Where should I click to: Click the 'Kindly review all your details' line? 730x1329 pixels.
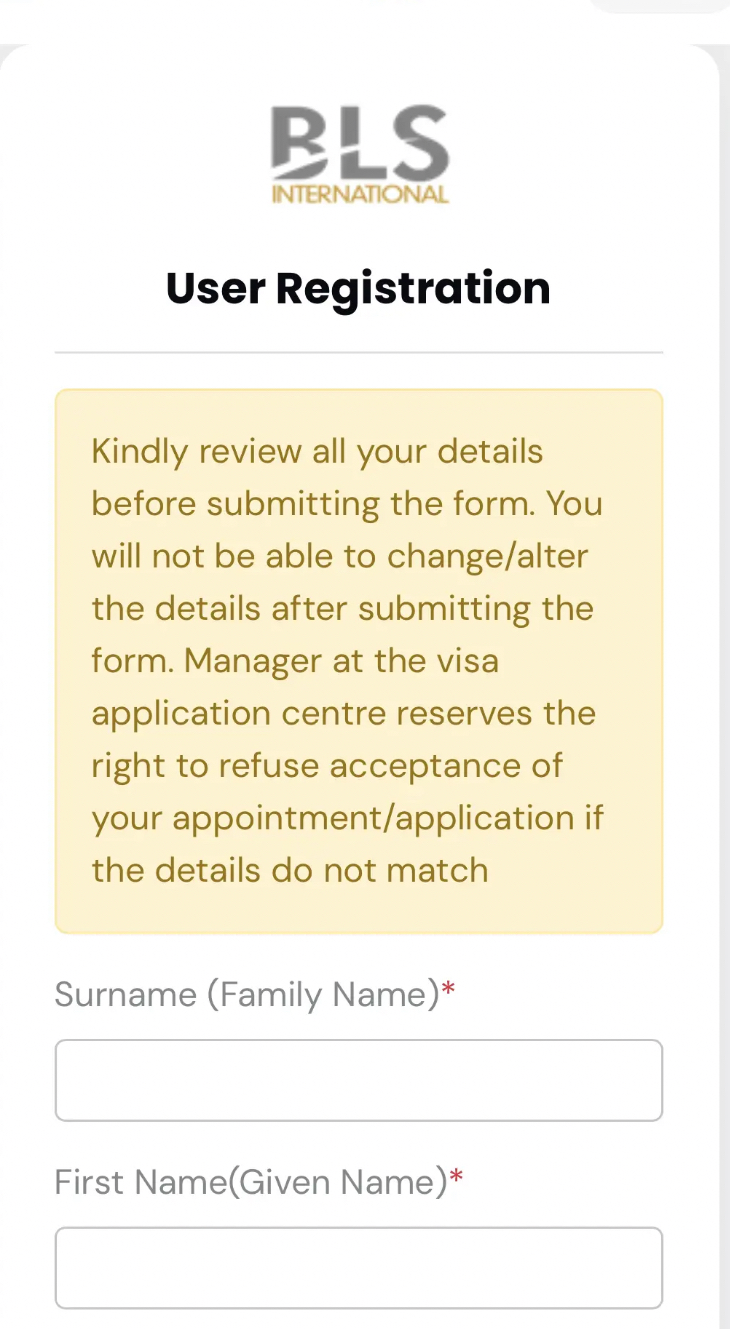coord(318,452)
